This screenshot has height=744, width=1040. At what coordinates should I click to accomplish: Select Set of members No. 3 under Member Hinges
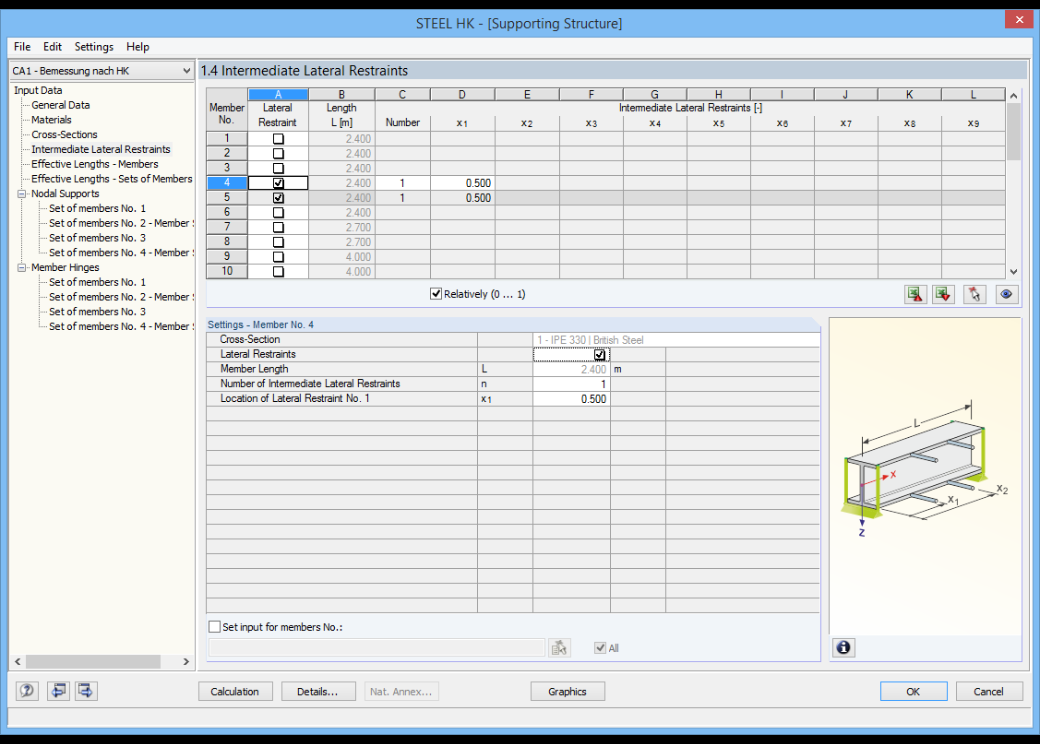pyautogui.click(x=98, y=312)
